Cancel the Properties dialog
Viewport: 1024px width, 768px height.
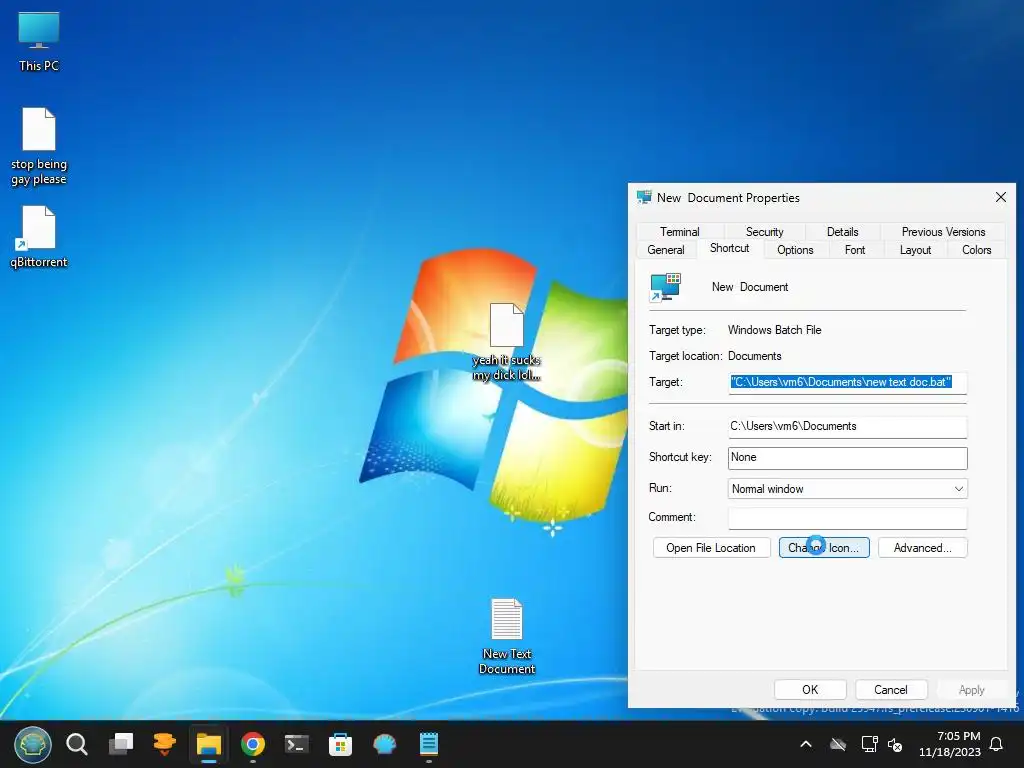tap(890, 690)
